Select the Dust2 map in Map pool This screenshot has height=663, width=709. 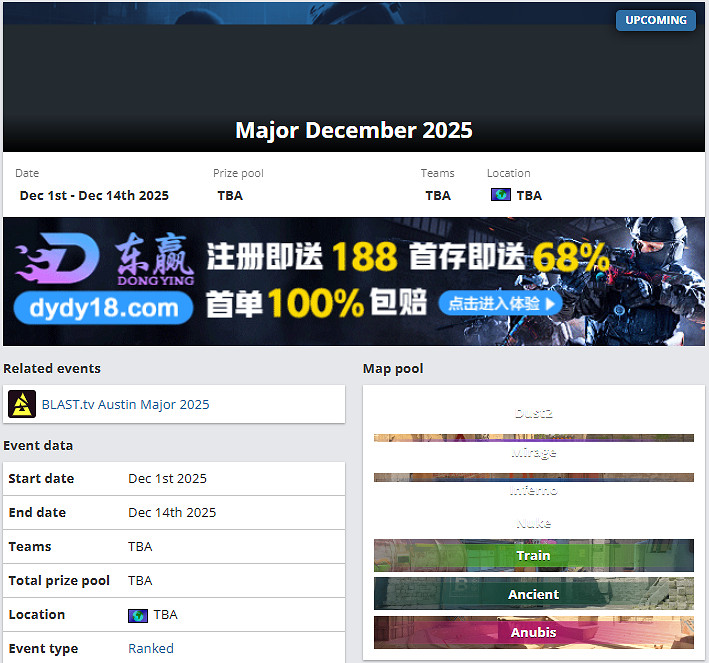coord(533,414)
